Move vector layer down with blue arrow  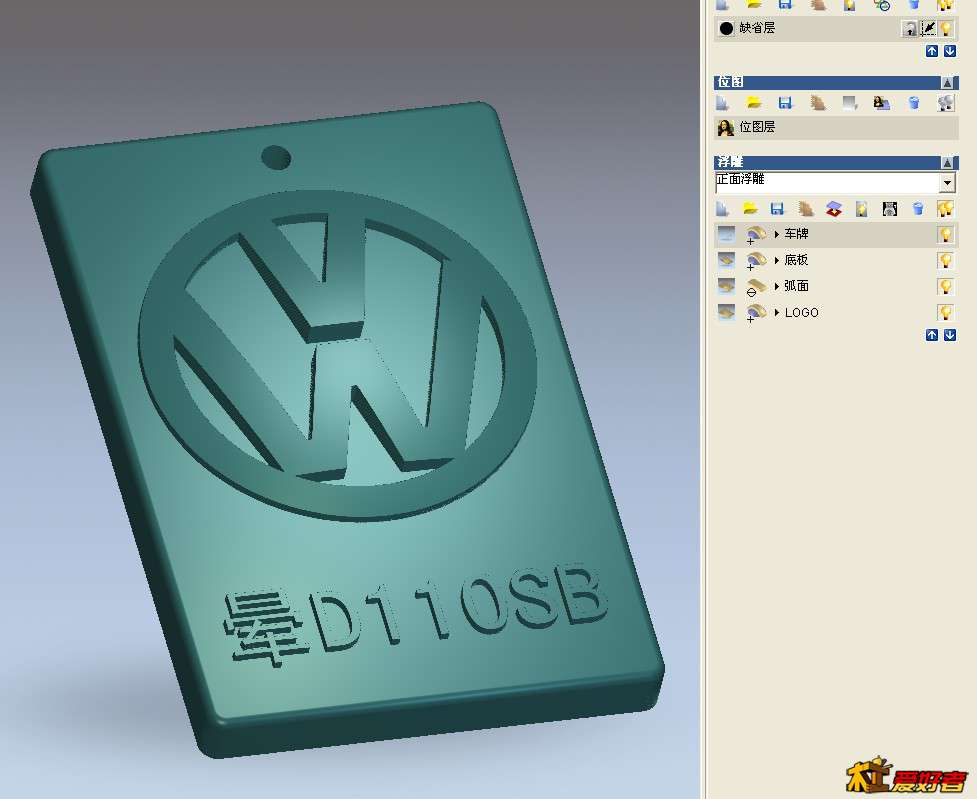tap(950, 51)
